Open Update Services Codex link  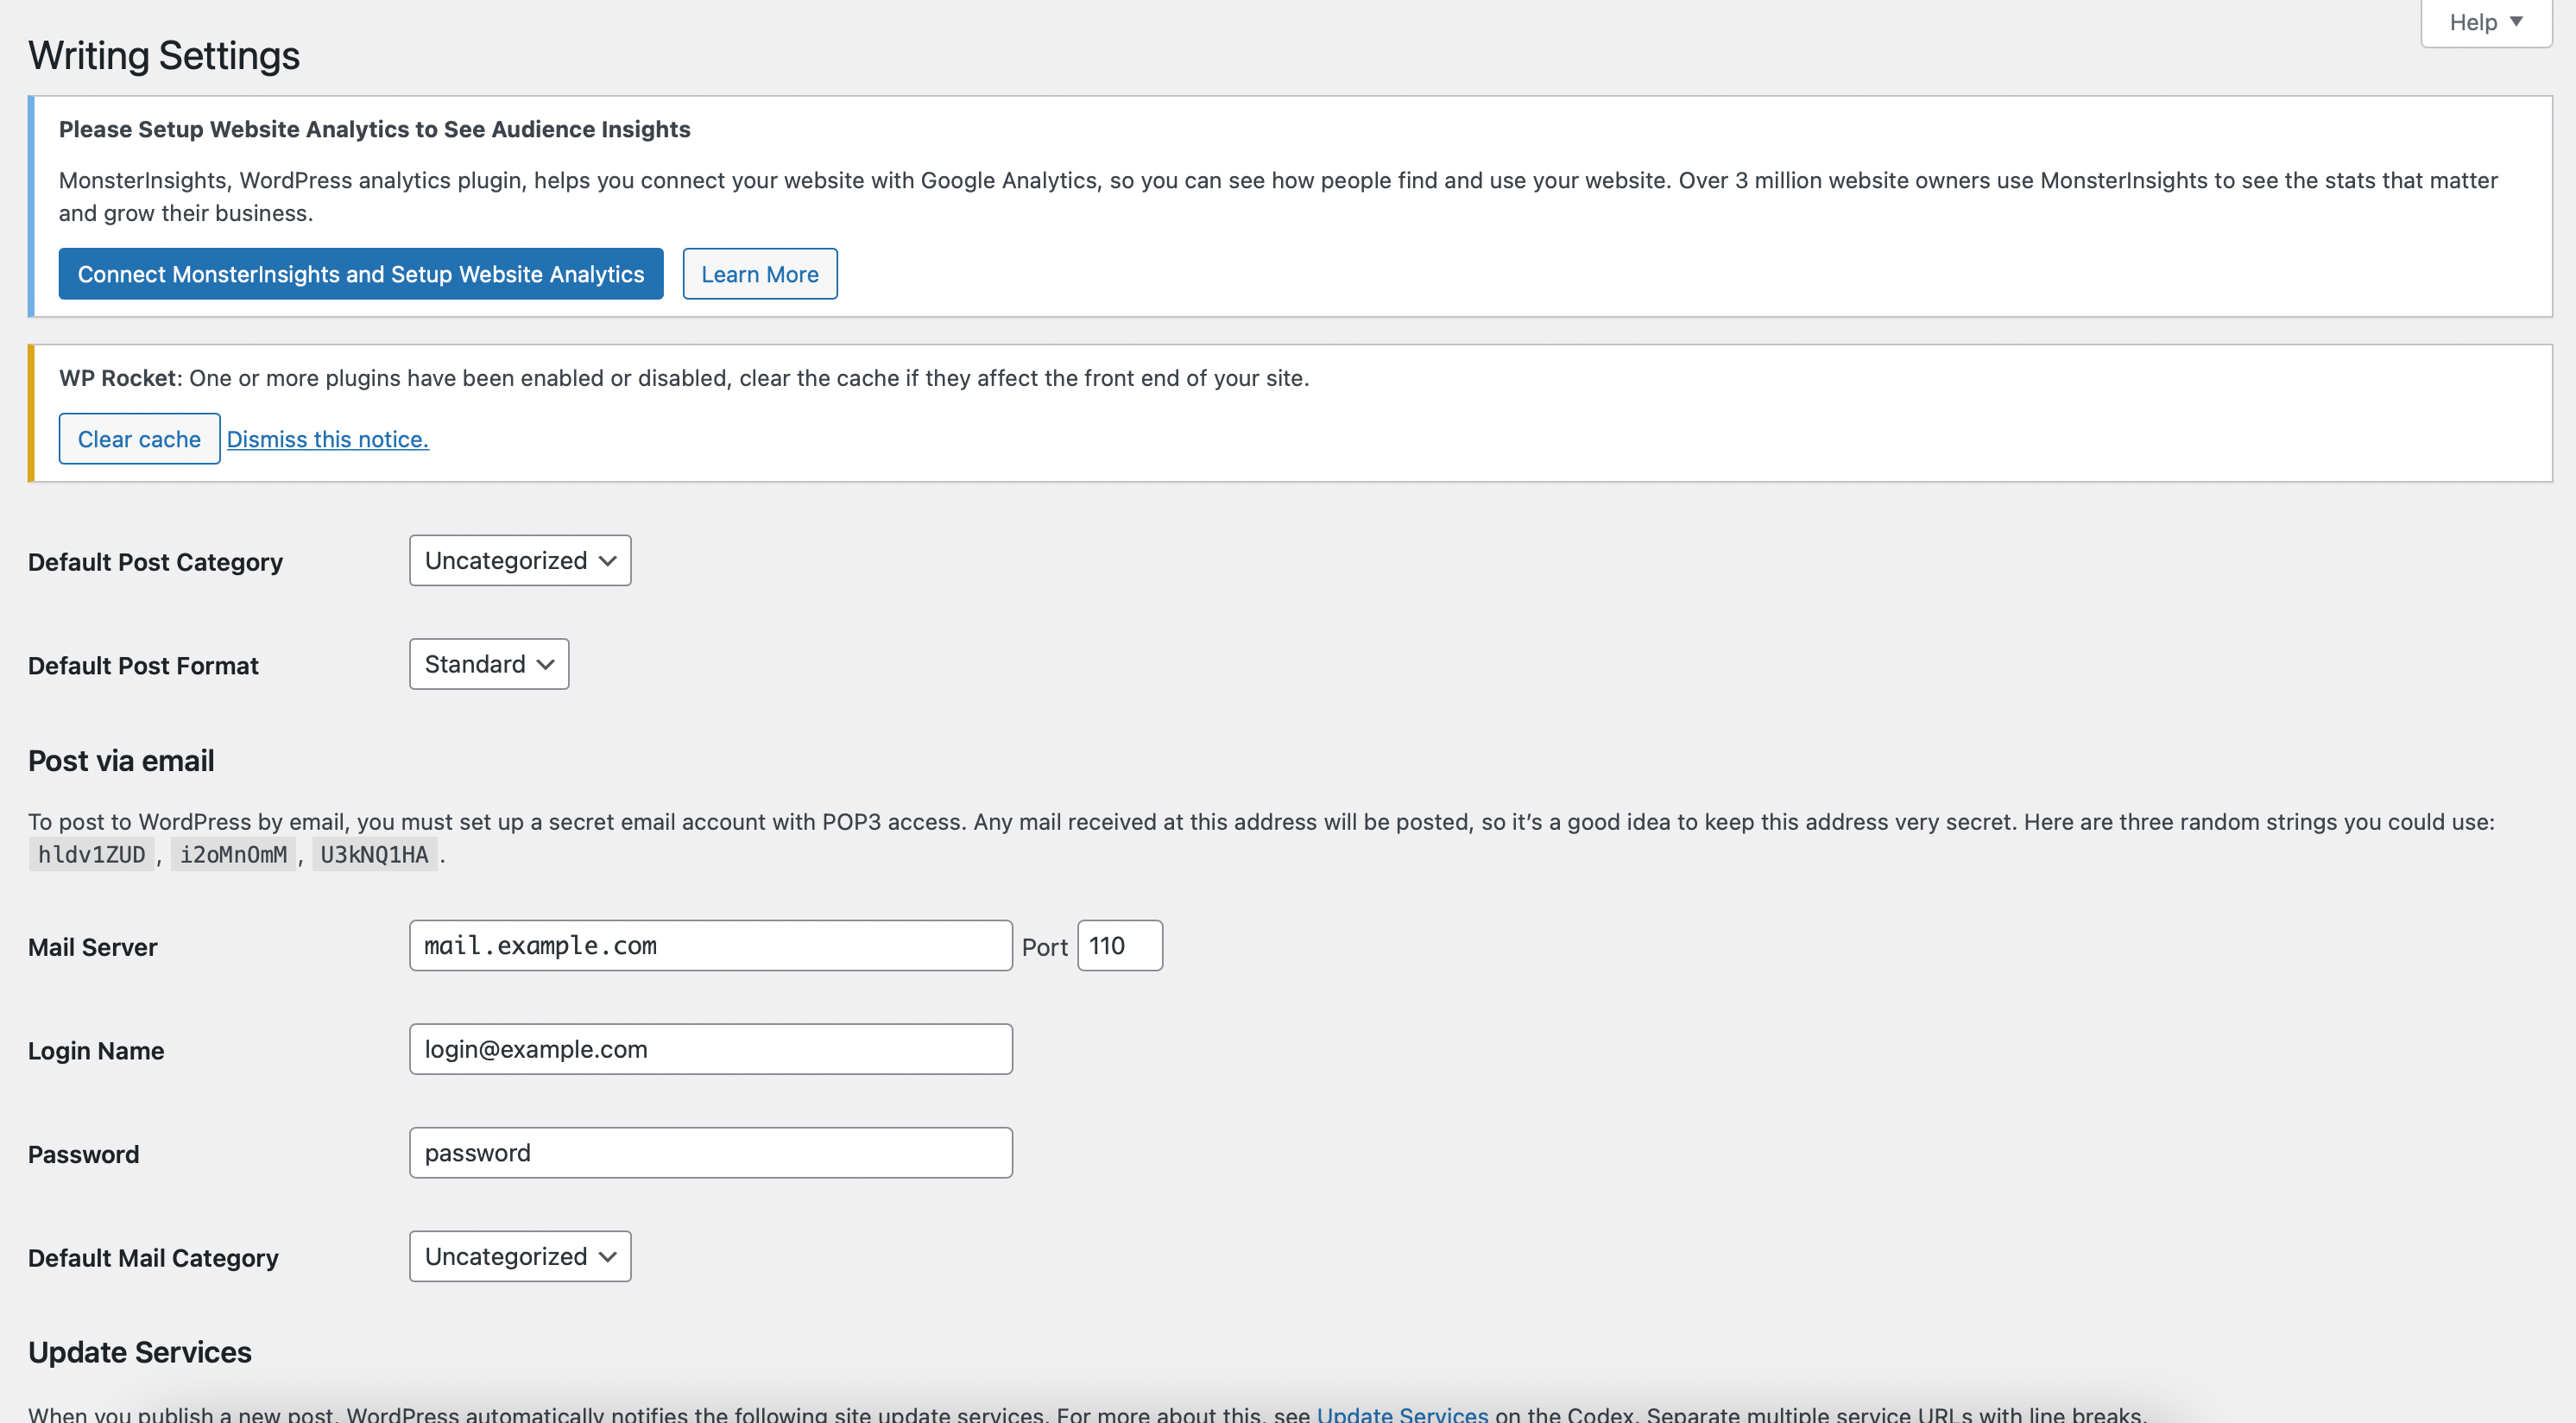coord(1402,1413)
